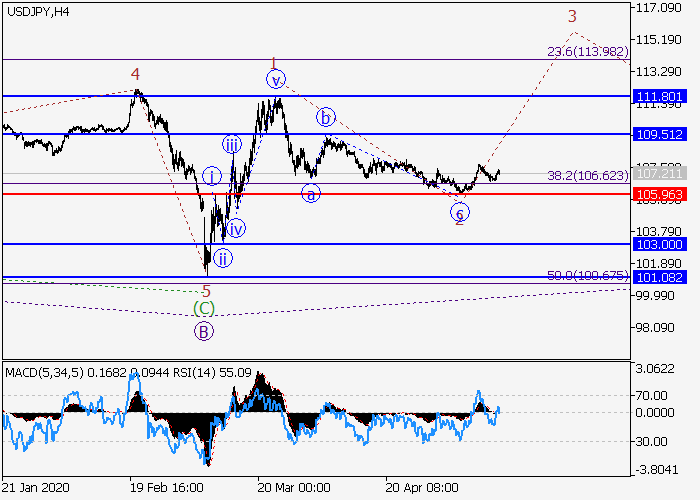Click the brown wave 4 label
The height and width of the screenshot is (500, 700).
pos(135,74)
